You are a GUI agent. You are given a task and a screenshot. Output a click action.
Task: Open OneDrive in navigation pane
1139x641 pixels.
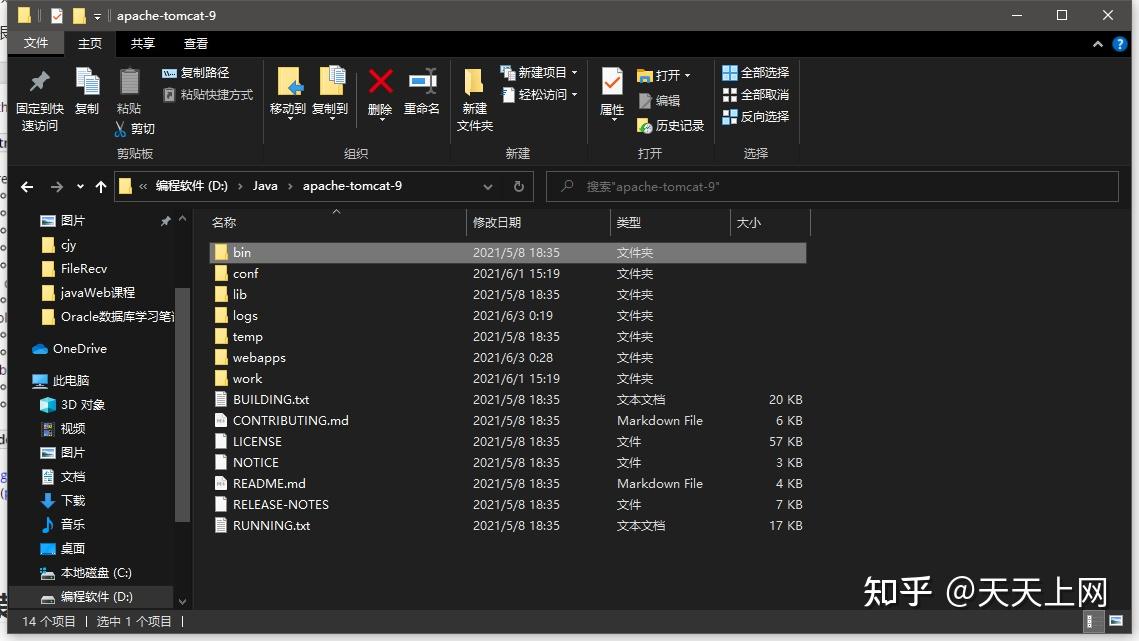(x=70, y=349)
